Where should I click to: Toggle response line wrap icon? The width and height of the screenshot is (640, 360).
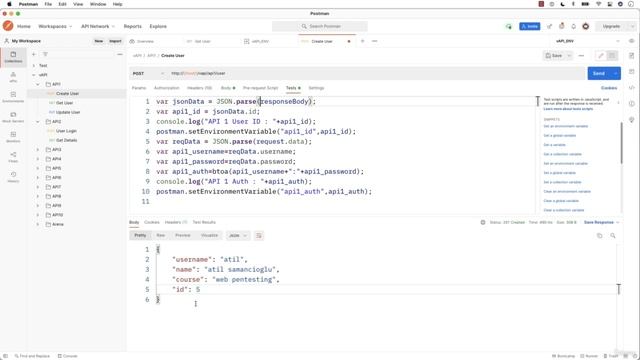pos(259,236)
